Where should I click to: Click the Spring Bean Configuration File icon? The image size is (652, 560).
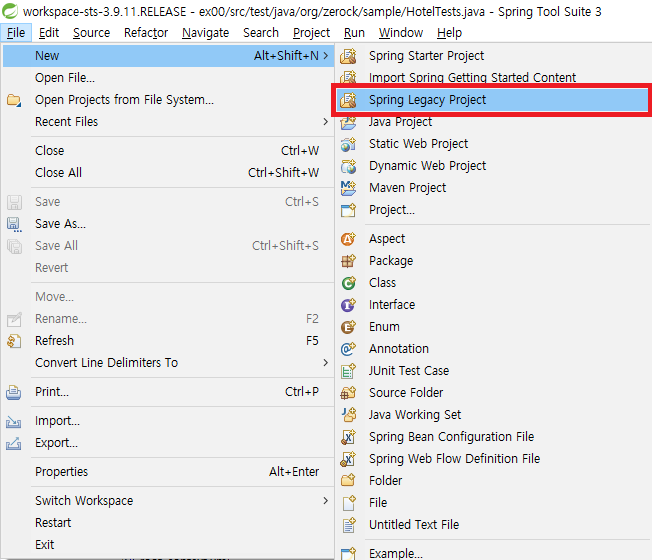(348, 437)
